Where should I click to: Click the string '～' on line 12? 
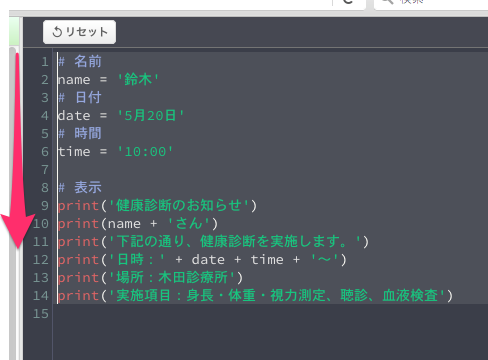(x=324, y=260)
